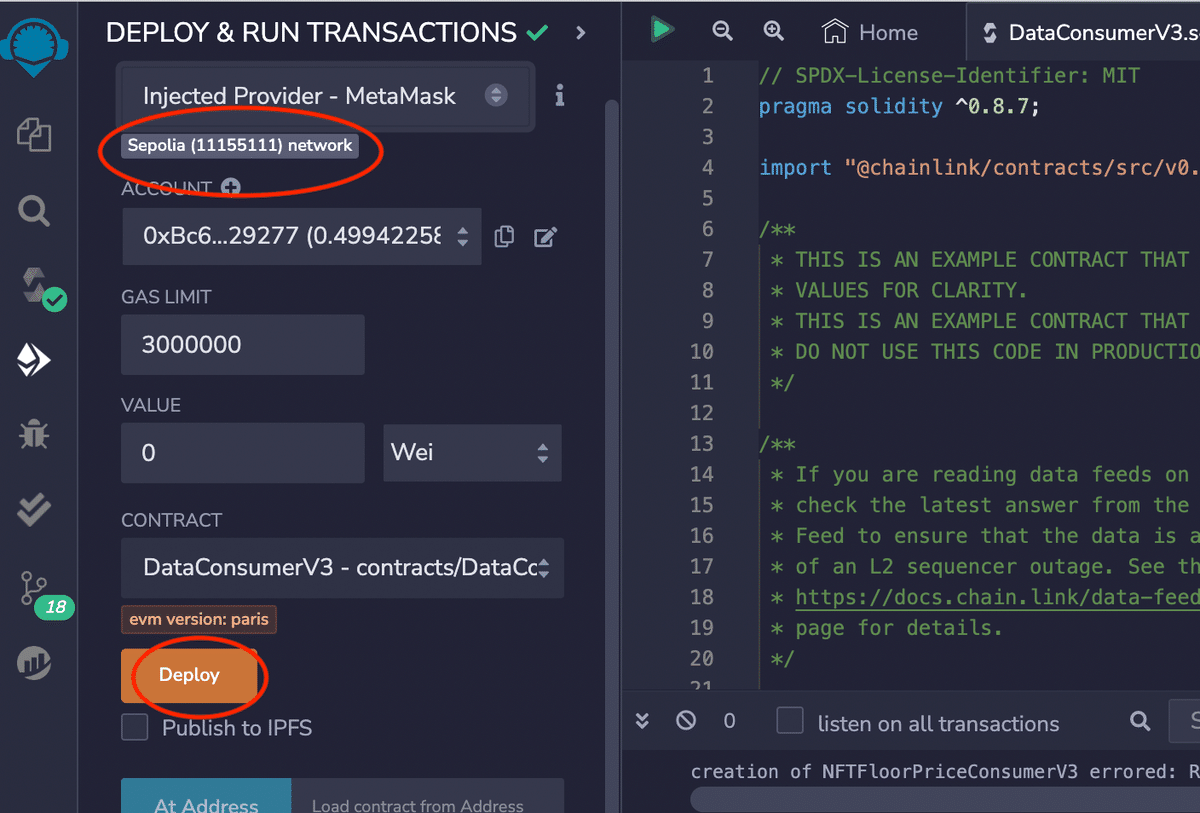Click the Sepolia (11155111) network badge
Screen dimensions: 1200x813
pyautogui.click(x=240, y=145)
